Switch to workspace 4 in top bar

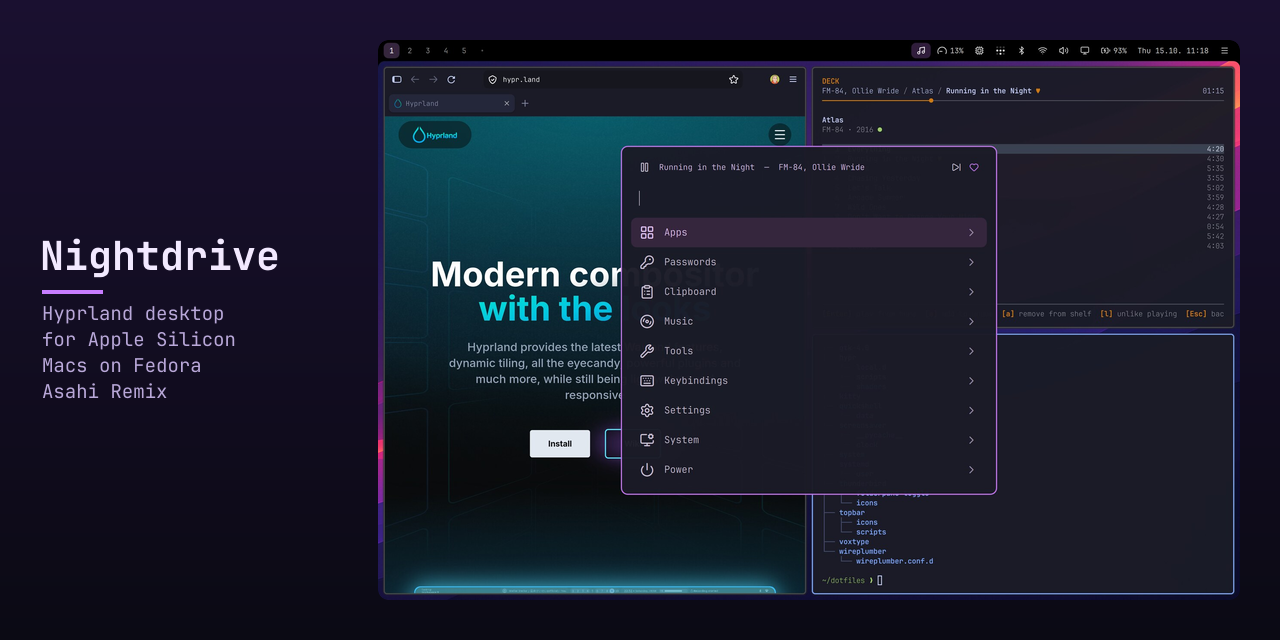tap(446, 50)
